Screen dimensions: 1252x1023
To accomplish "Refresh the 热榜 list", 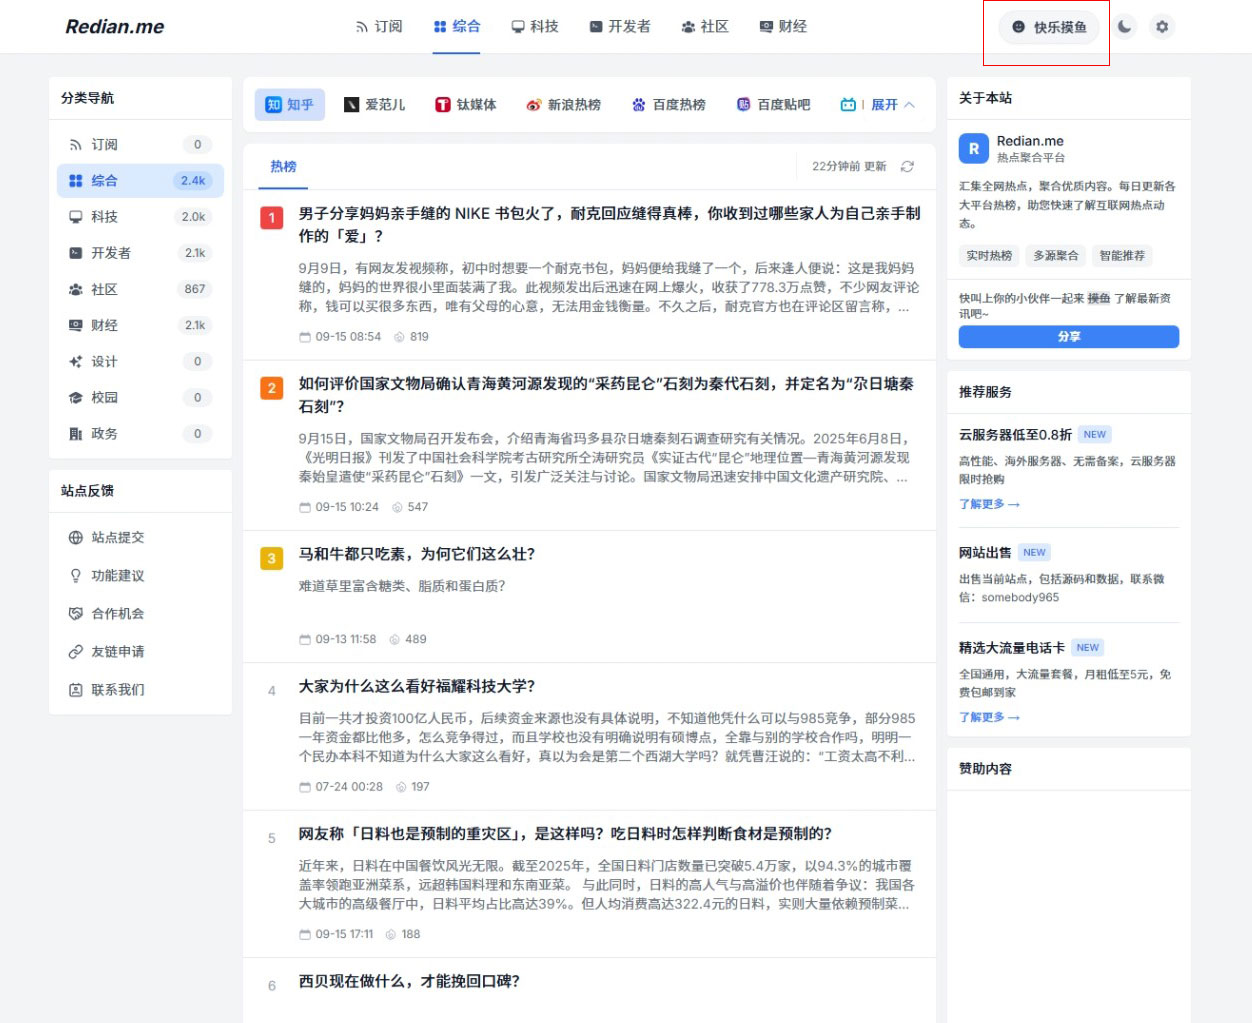I will click(906, 167).
